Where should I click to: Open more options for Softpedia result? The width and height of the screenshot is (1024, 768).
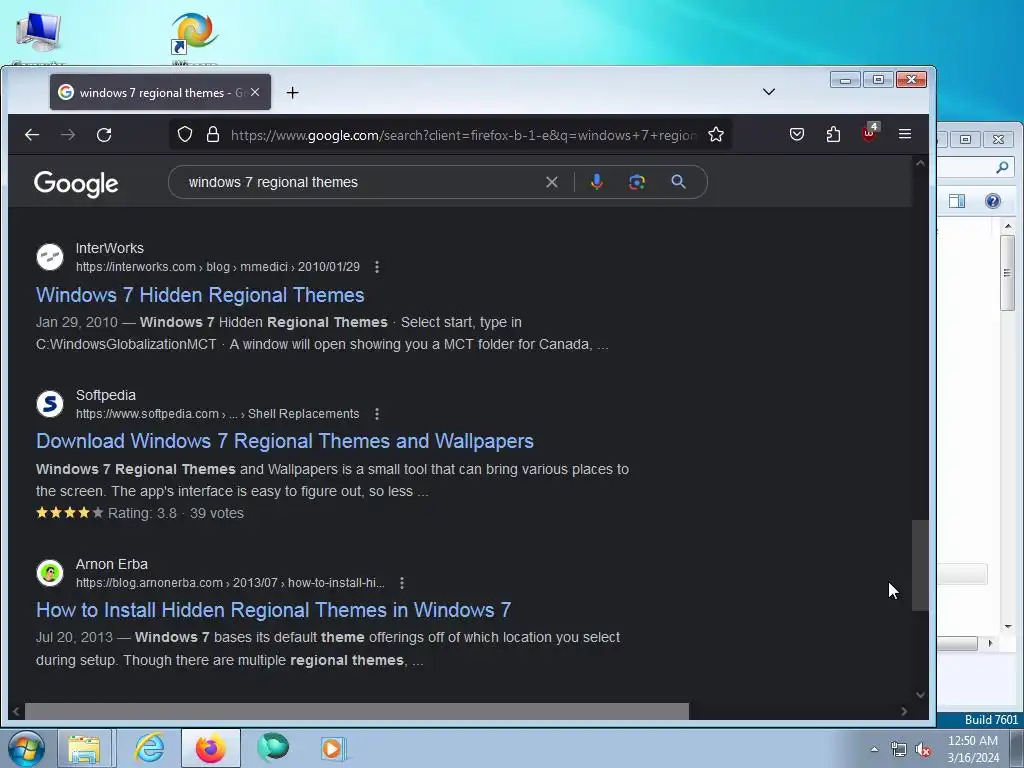click(x=377, y=414)
